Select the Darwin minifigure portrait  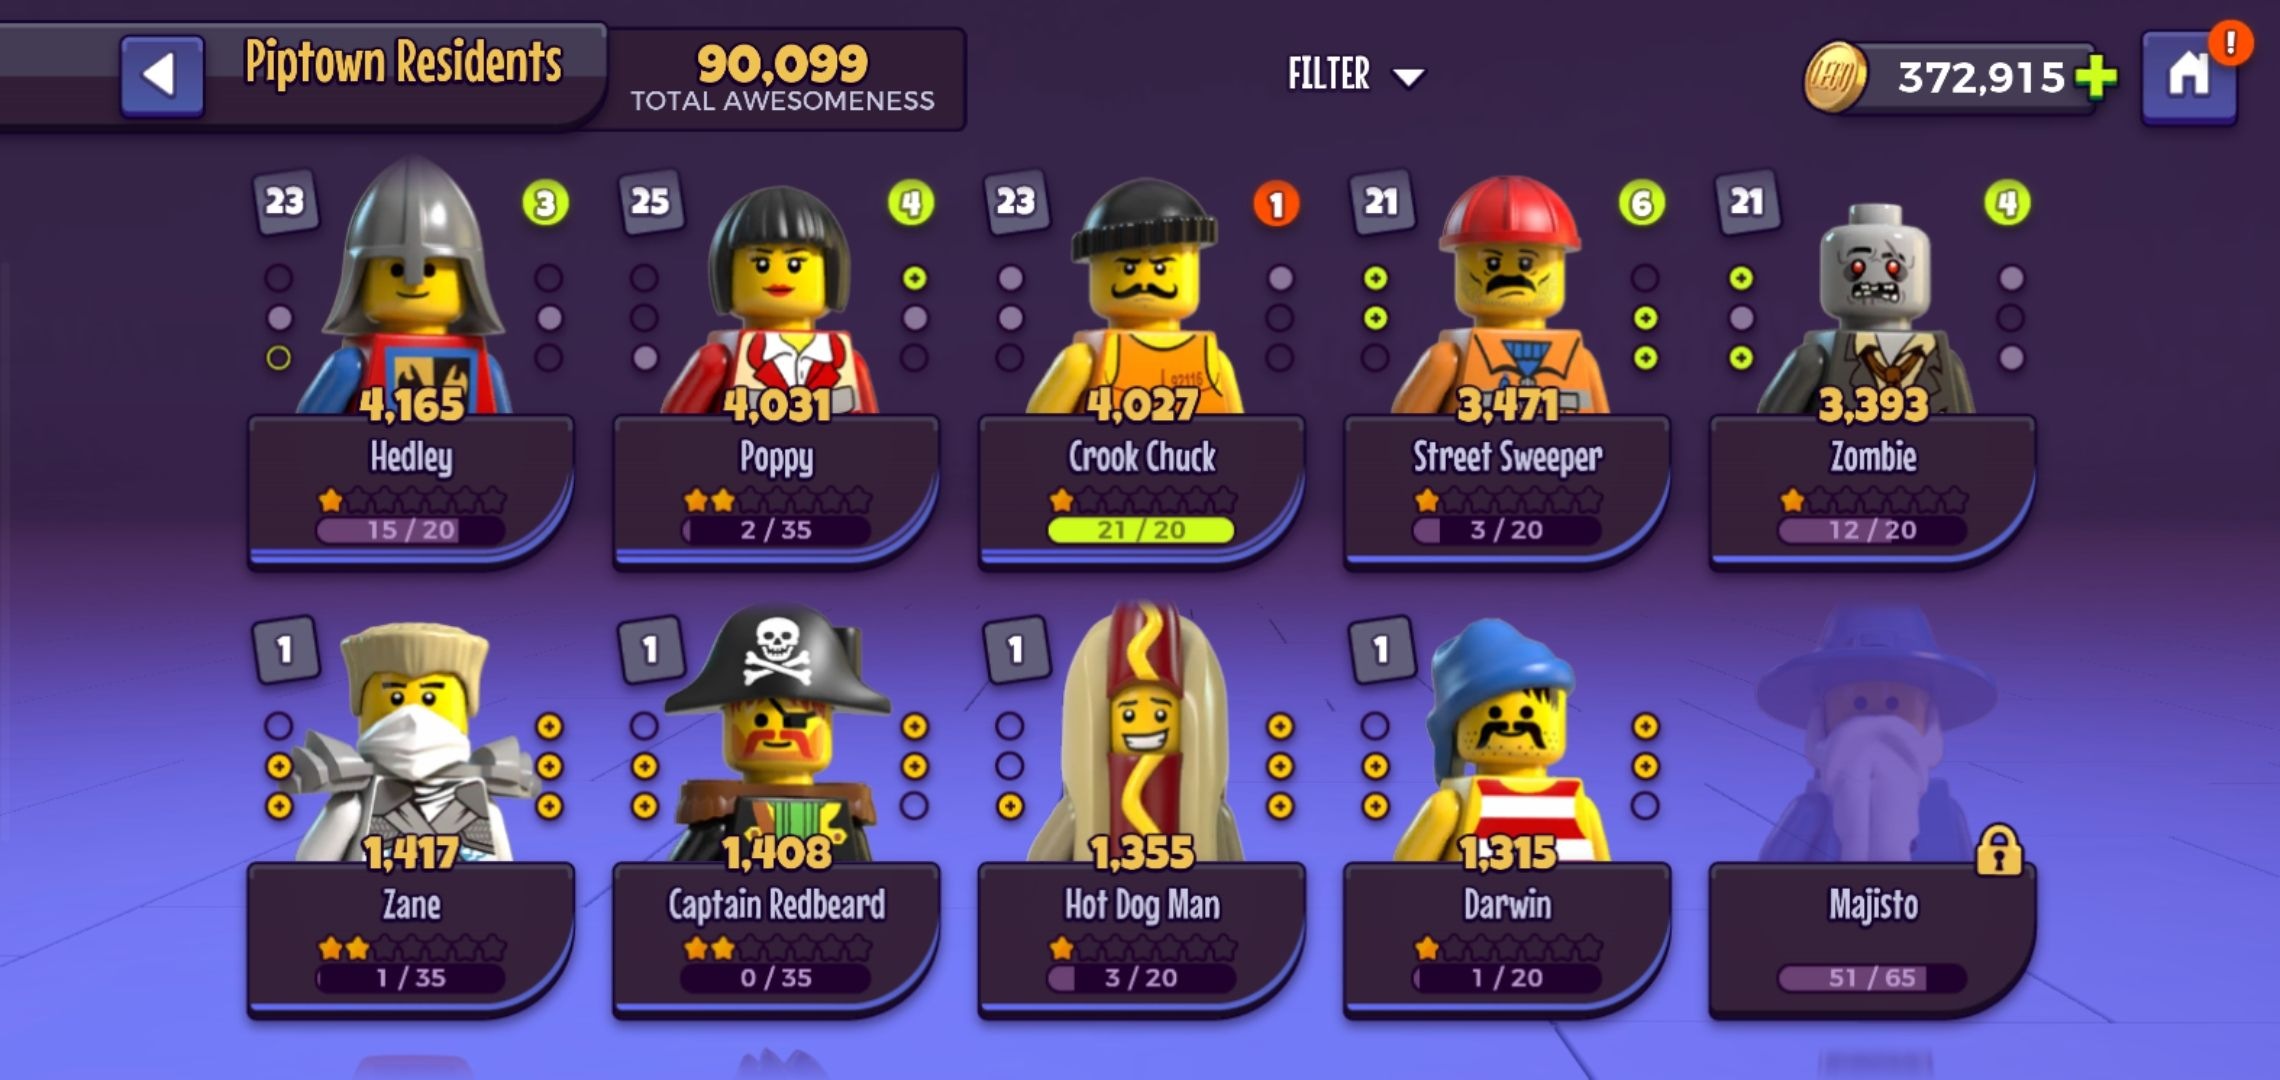pyautogui.click(x=1507, y=740)
